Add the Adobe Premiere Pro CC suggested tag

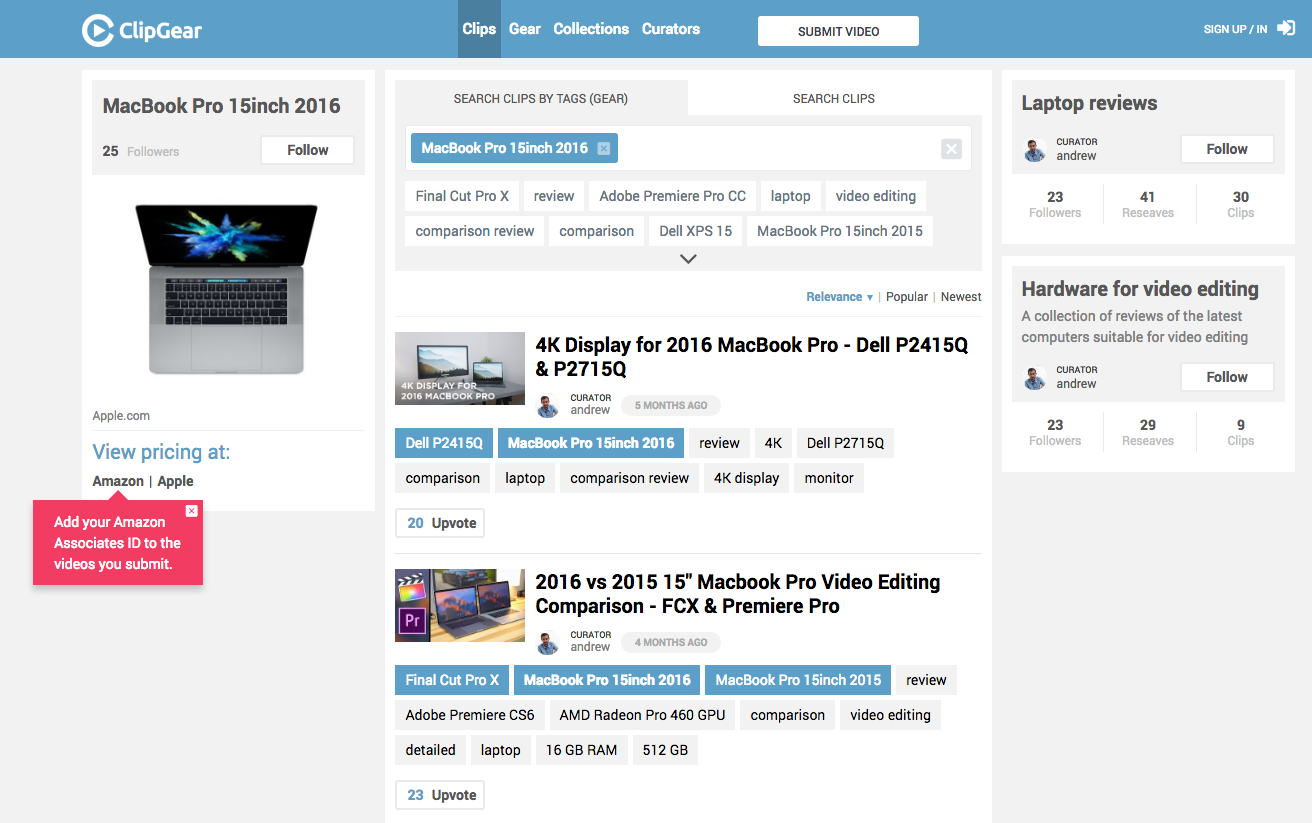coord(672,196)
